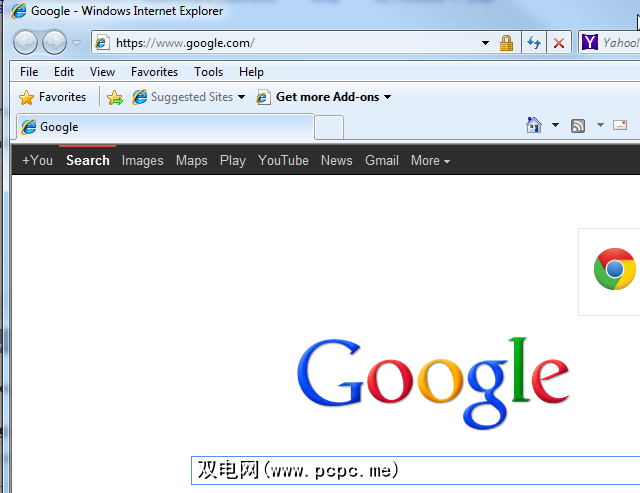Click the Home icon in command bar
The image size is (640, 493).
pyautogui.click(x=533, y=125)
